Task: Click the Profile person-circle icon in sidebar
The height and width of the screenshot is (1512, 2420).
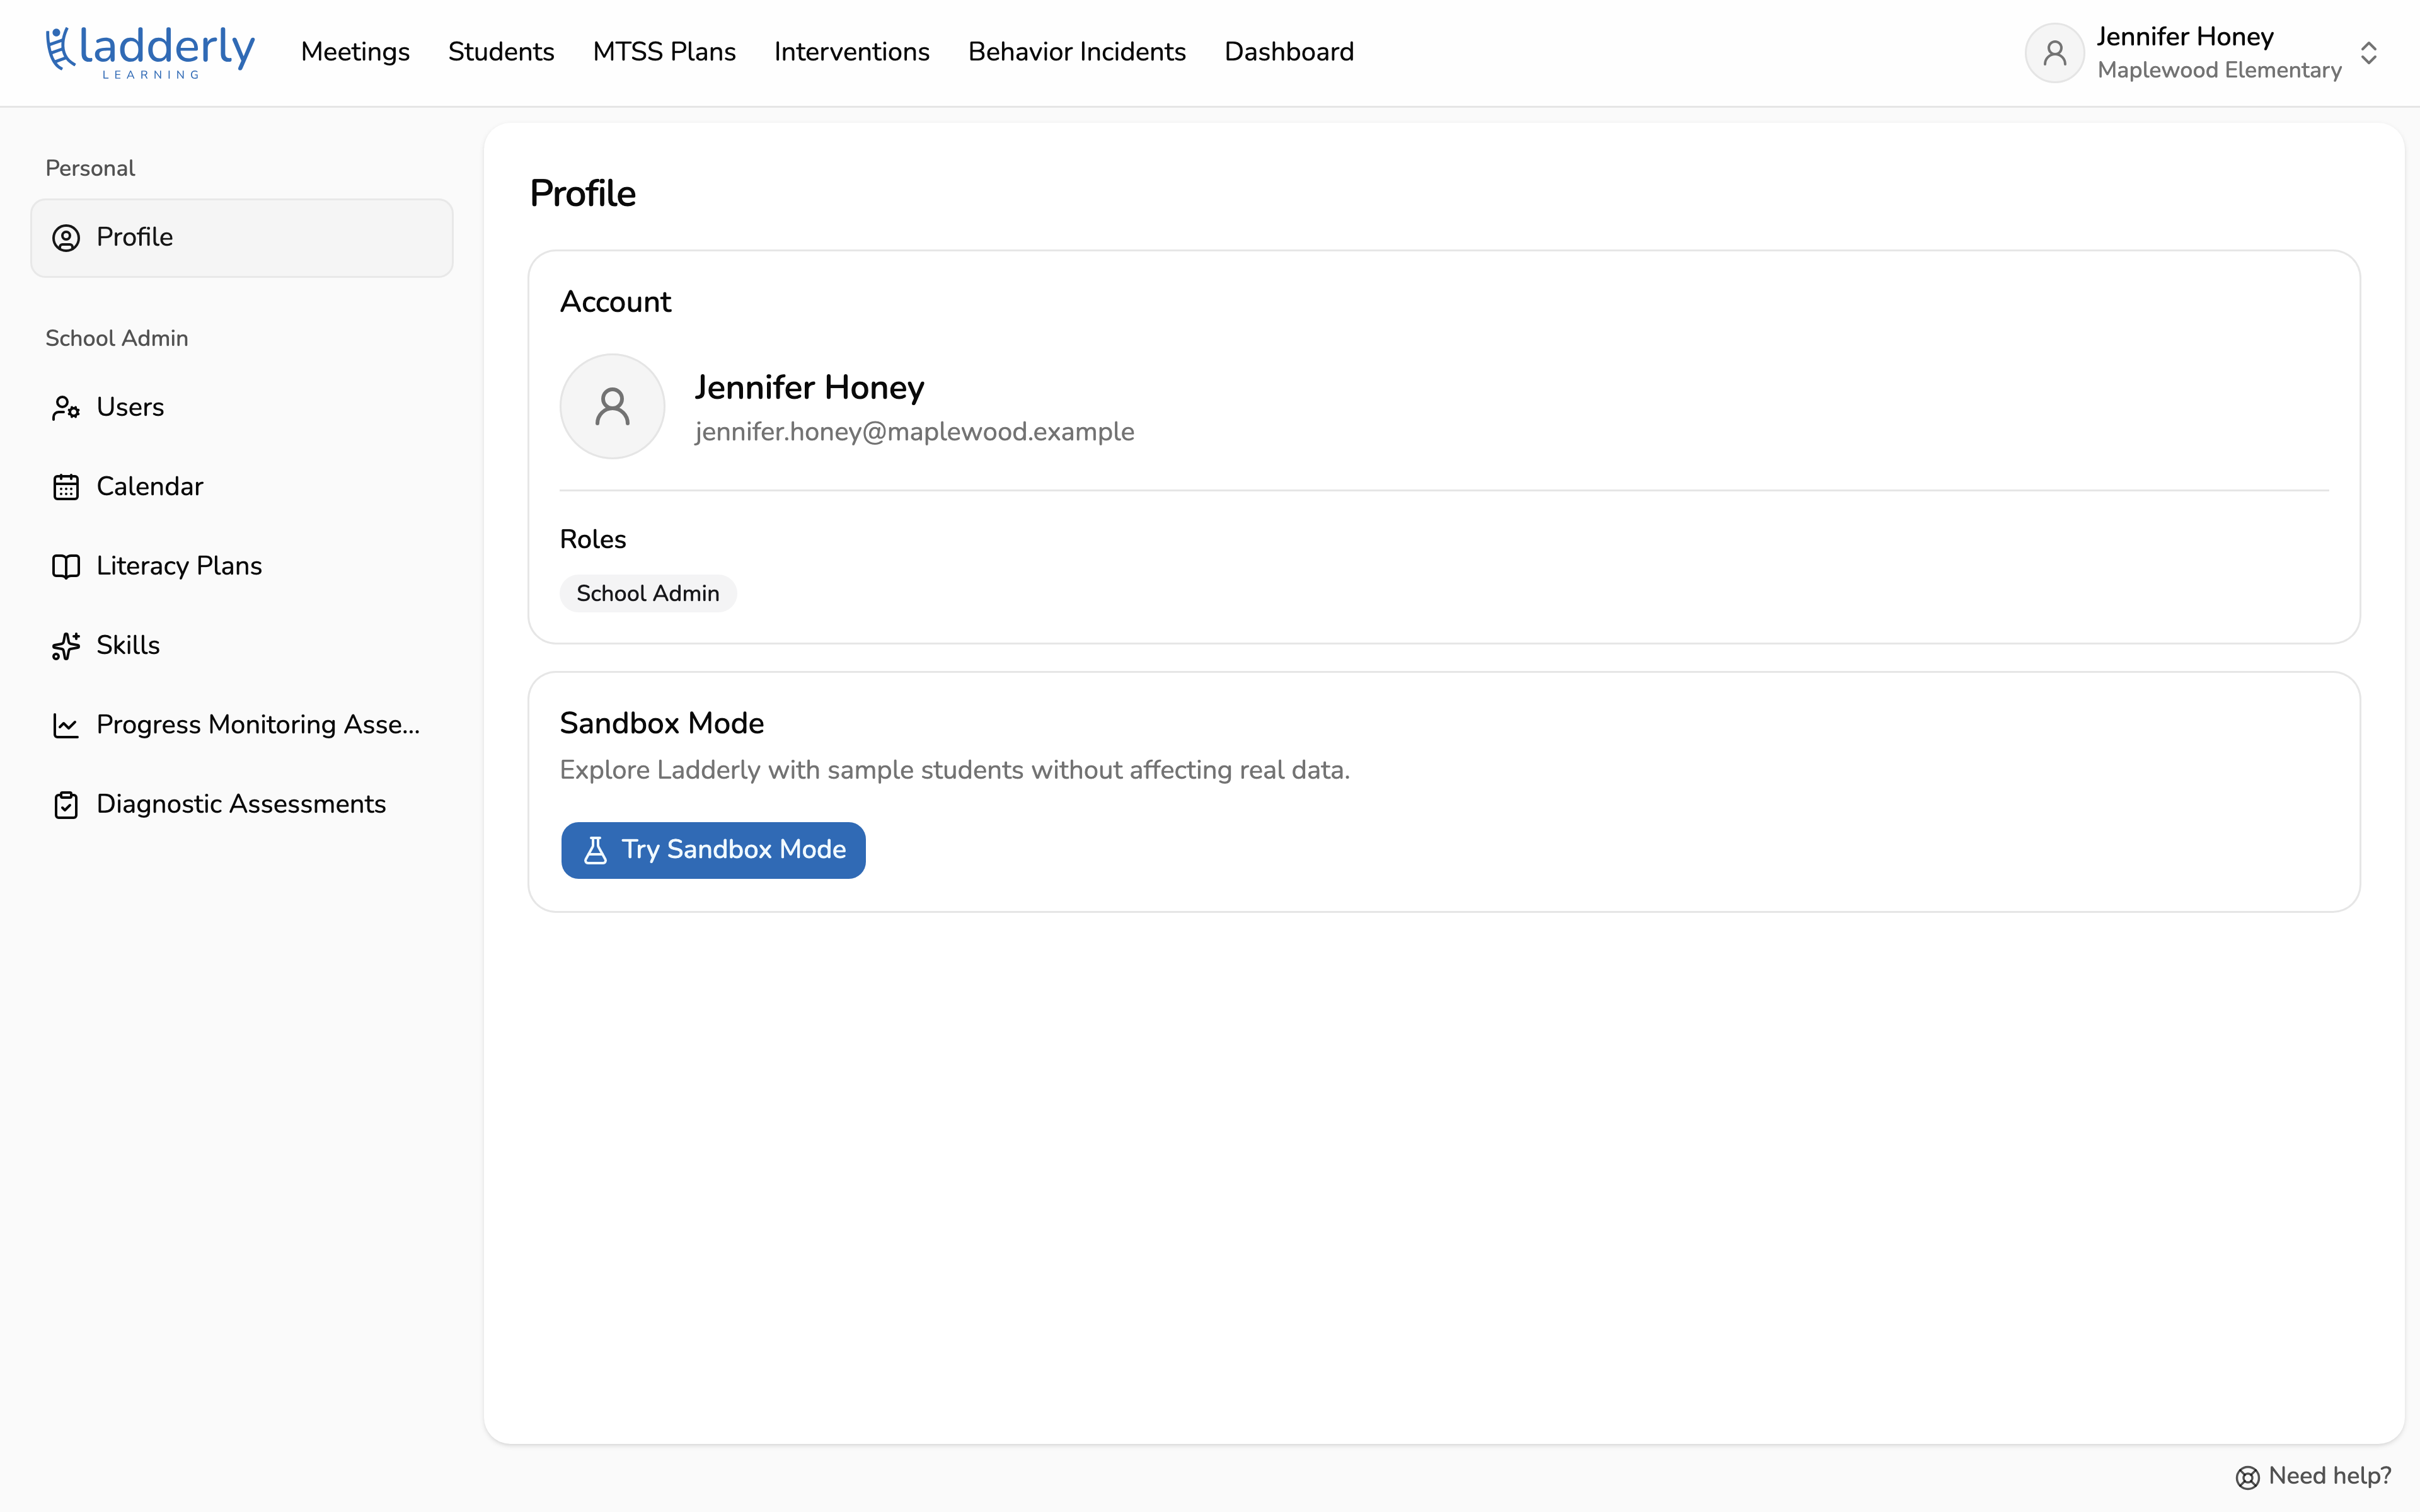Action: 66,238
